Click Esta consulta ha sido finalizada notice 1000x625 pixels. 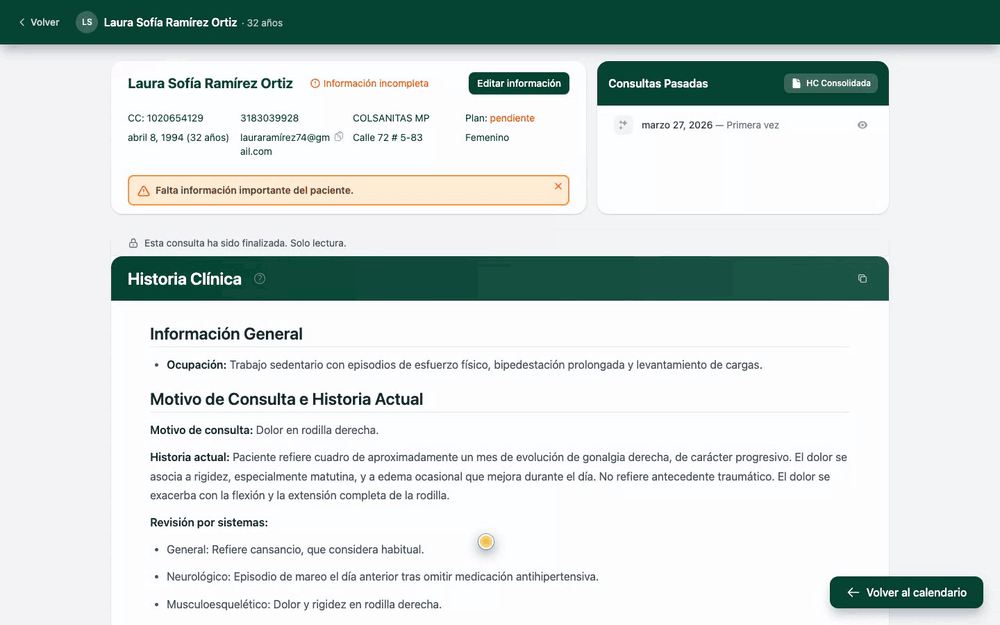point(245,243)
